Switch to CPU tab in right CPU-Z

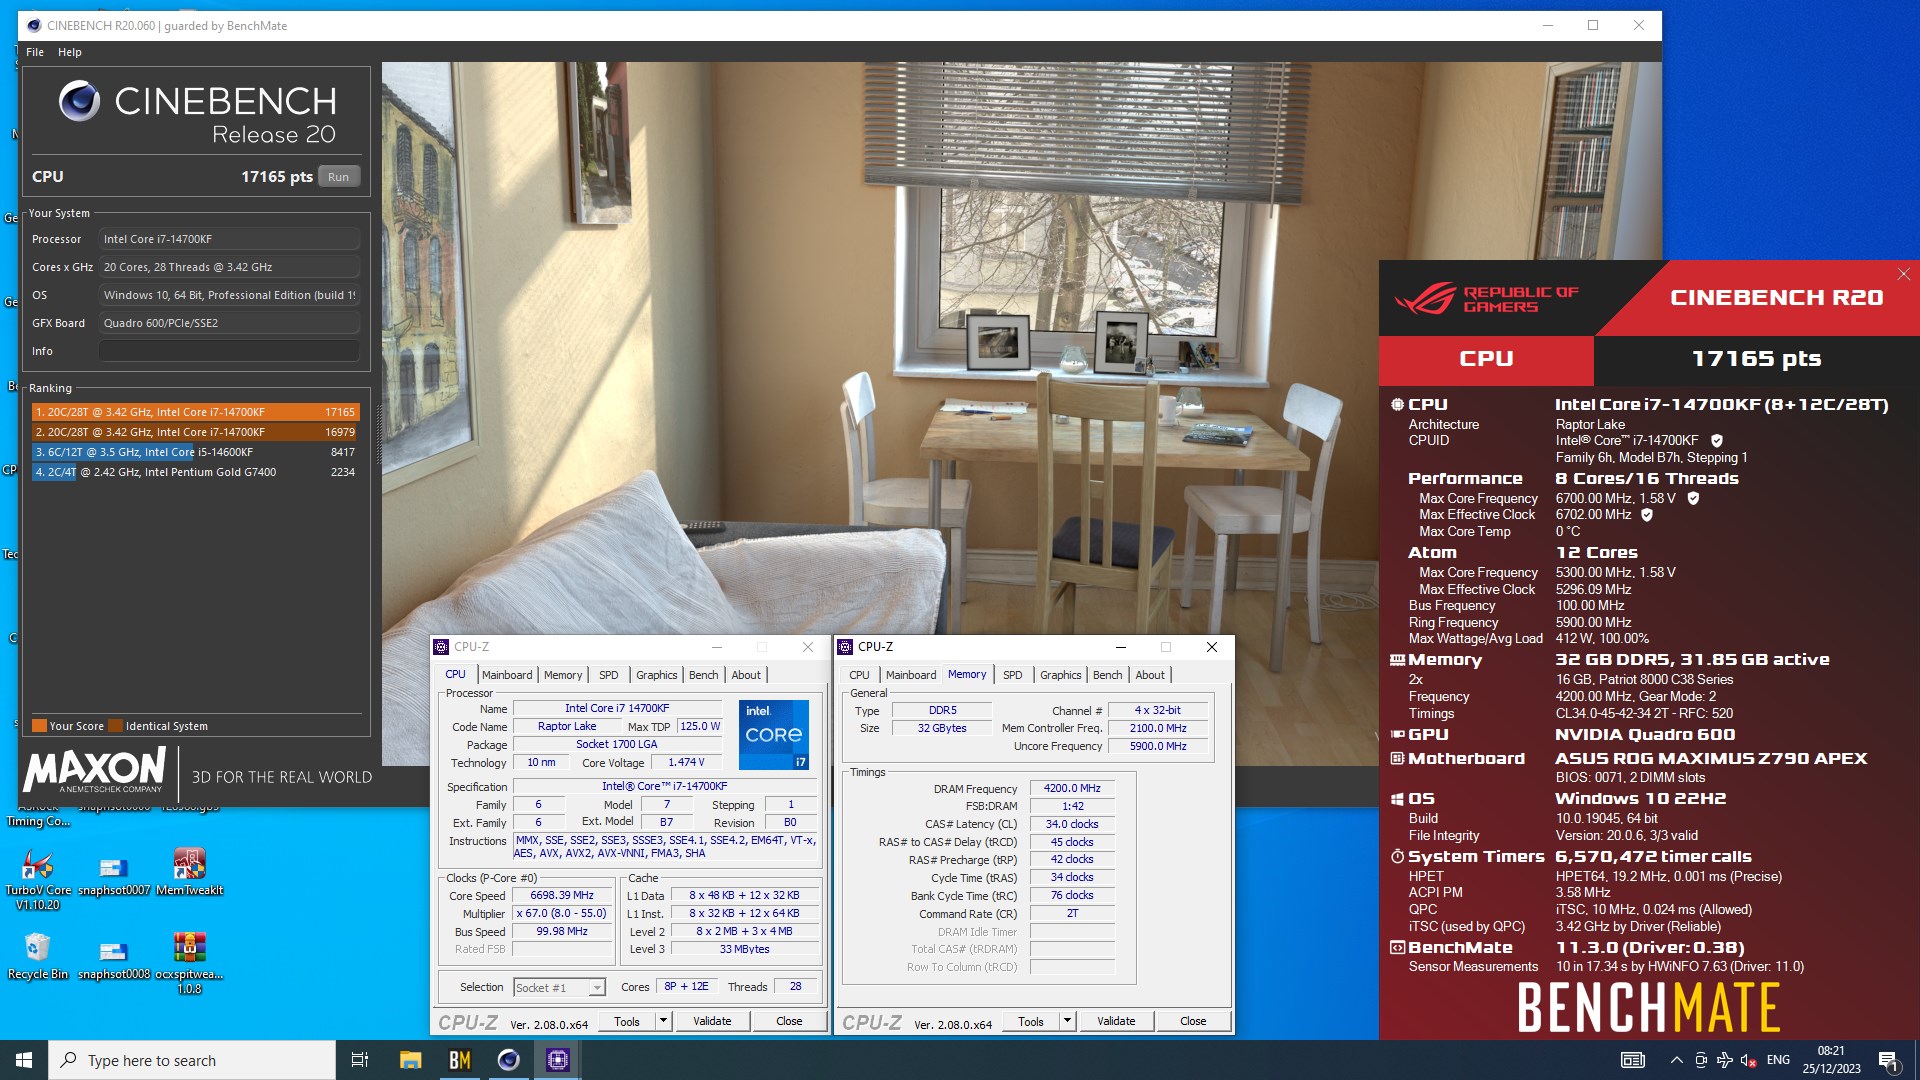coord(859,675)
